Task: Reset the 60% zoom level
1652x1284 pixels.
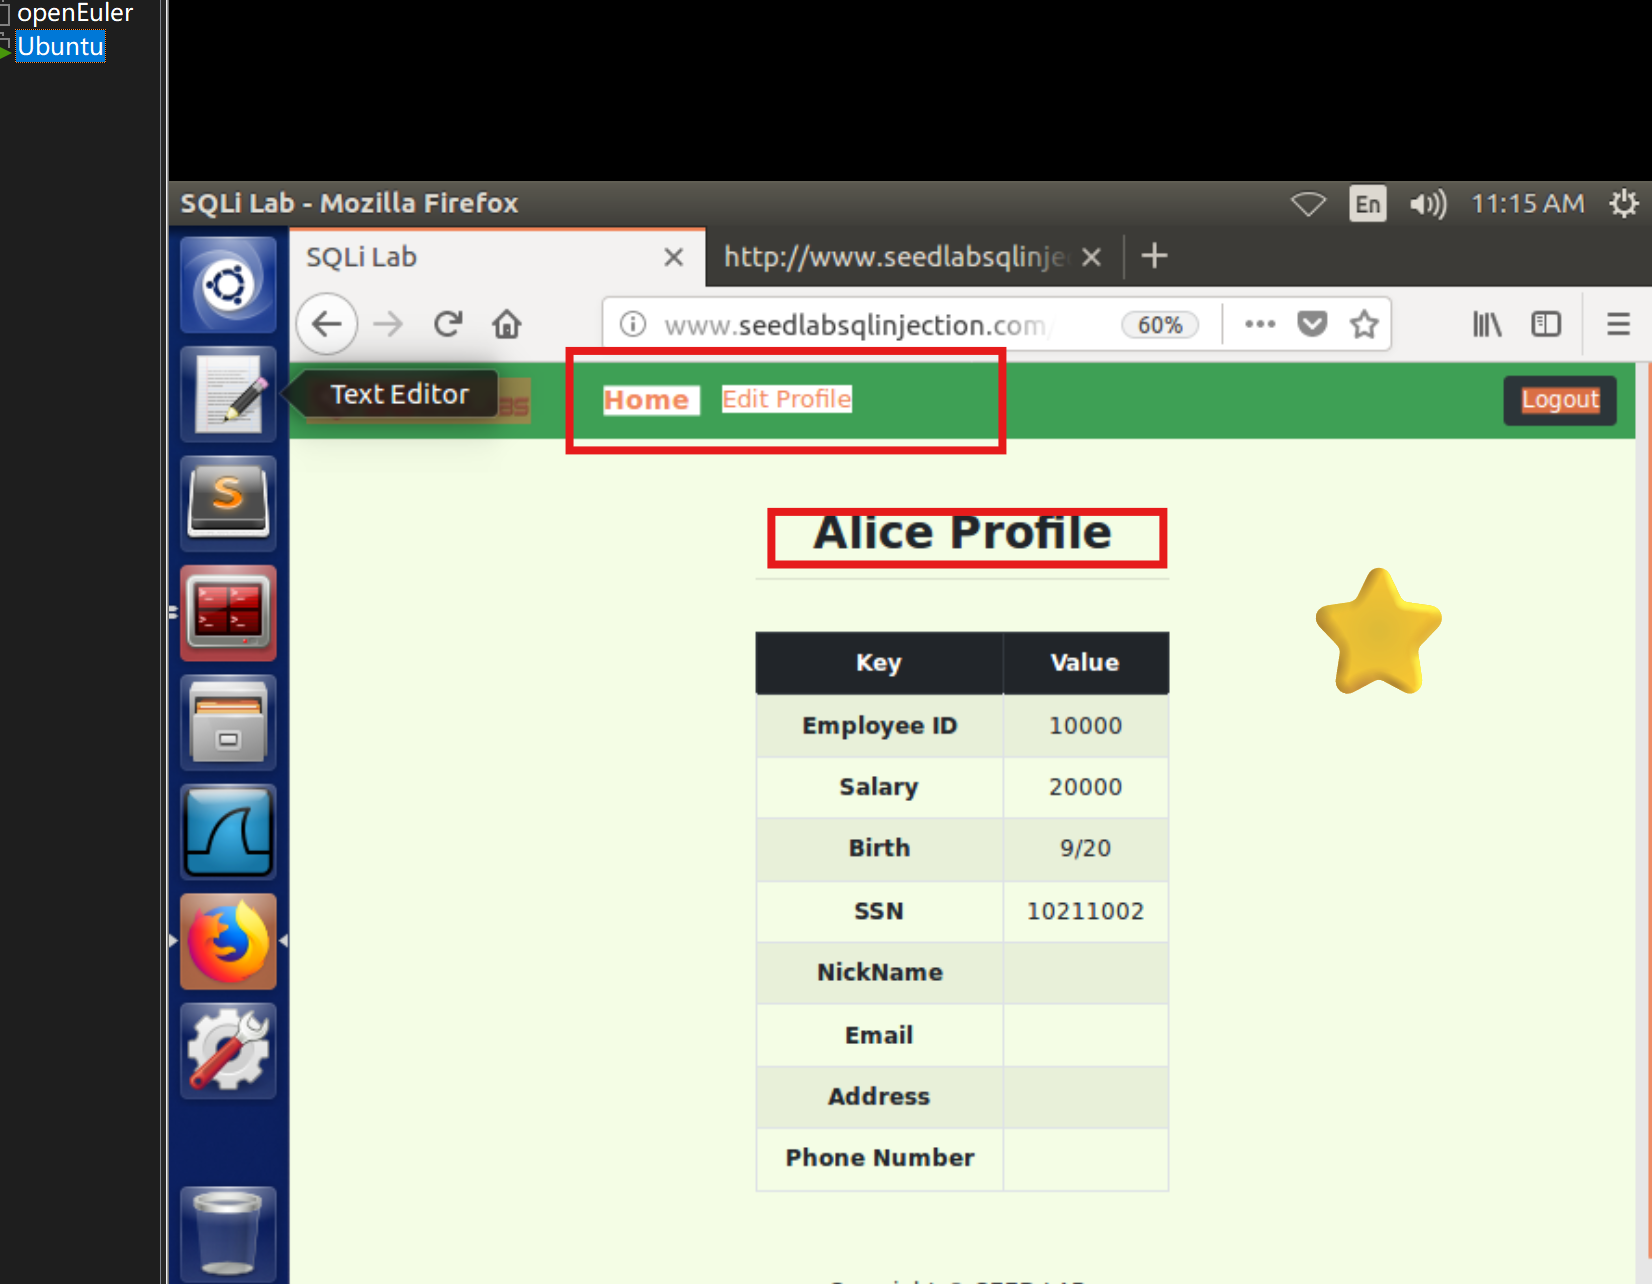Action: 1160,325
